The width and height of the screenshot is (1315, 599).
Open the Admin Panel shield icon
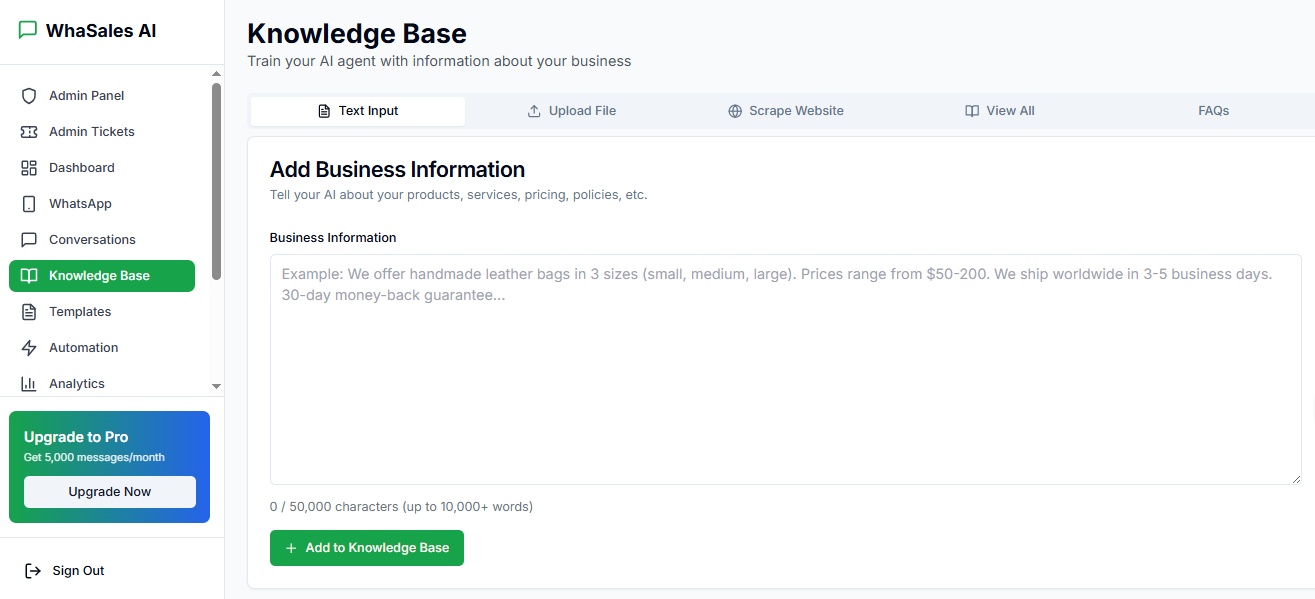tap(30, 95)
